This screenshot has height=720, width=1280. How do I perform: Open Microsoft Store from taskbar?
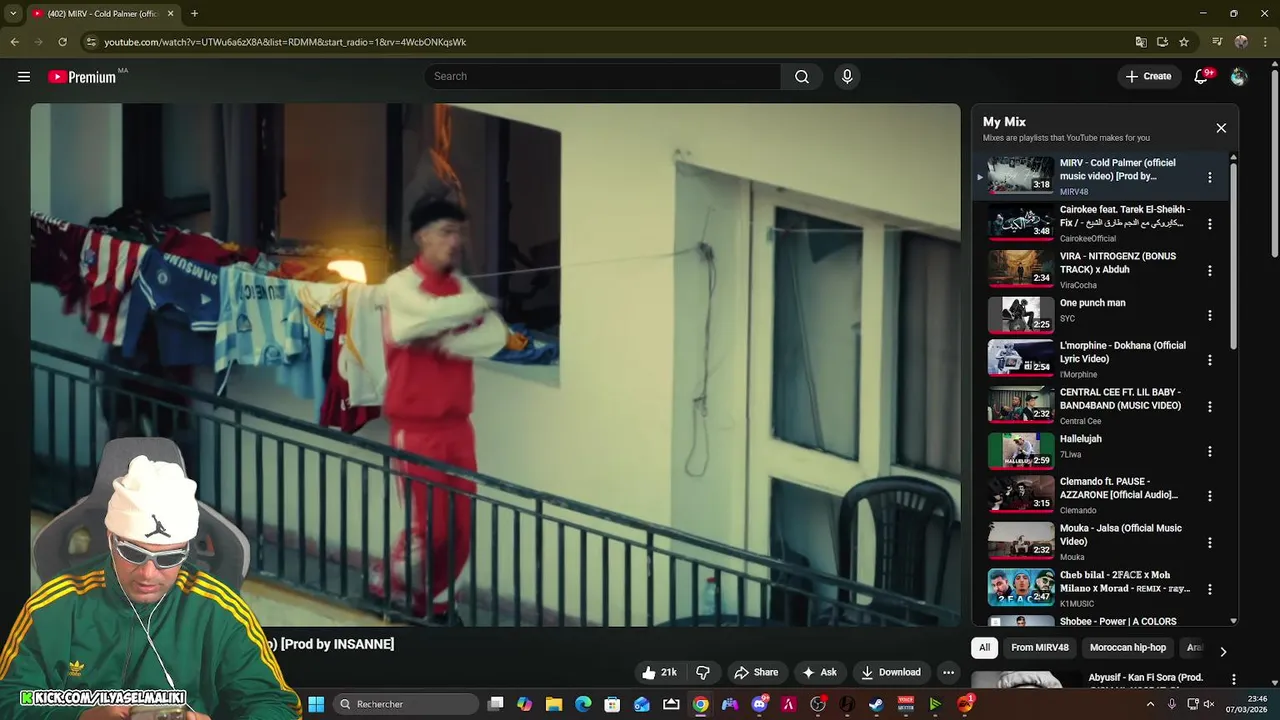pyautogui.click(x=612, y=704)
